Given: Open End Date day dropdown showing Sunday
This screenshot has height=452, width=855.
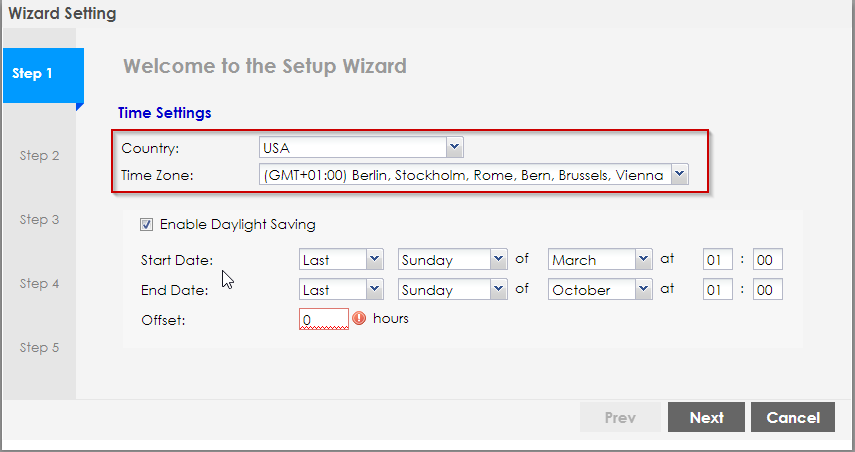Looking at the screenshot, I should point(453,290).
